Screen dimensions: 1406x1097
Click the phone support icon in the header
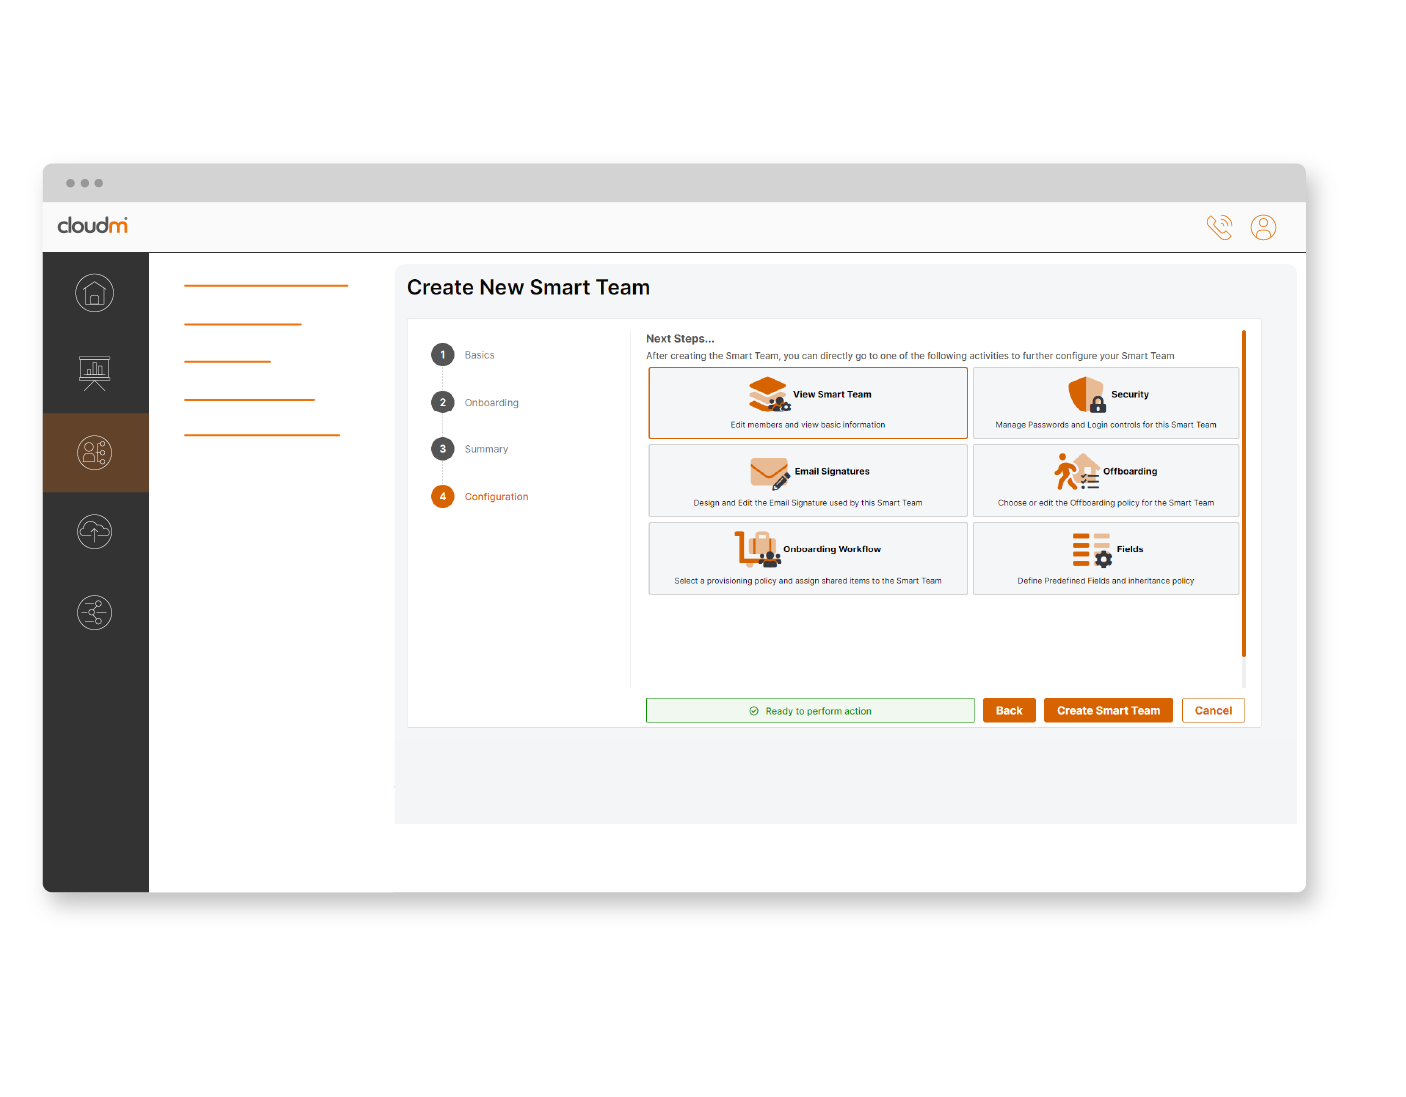1220,227
